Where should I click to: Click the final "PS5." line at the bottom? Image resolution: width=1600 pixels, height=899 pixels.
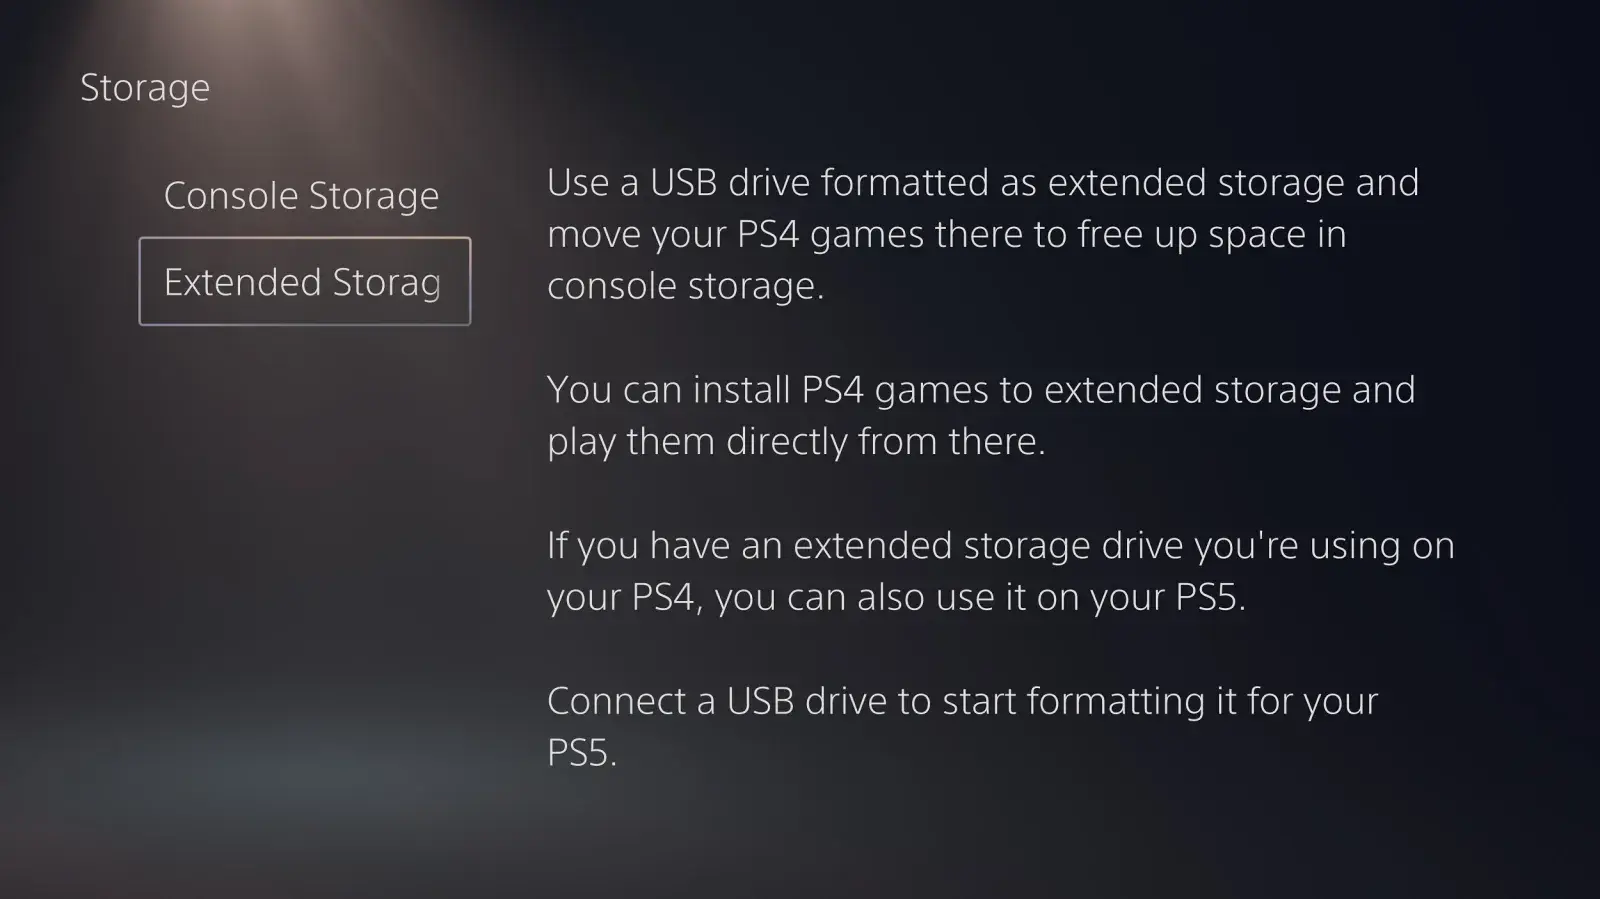[x=582, y=752]
